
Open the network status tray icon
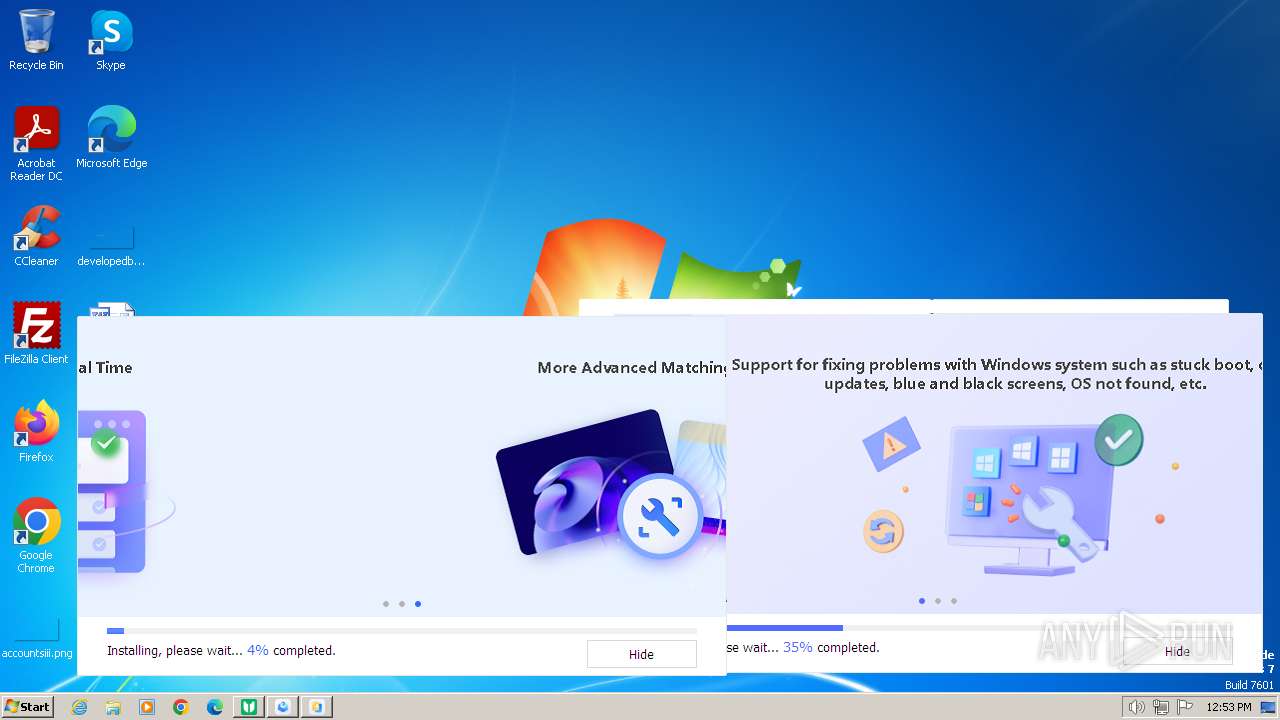1160,707
